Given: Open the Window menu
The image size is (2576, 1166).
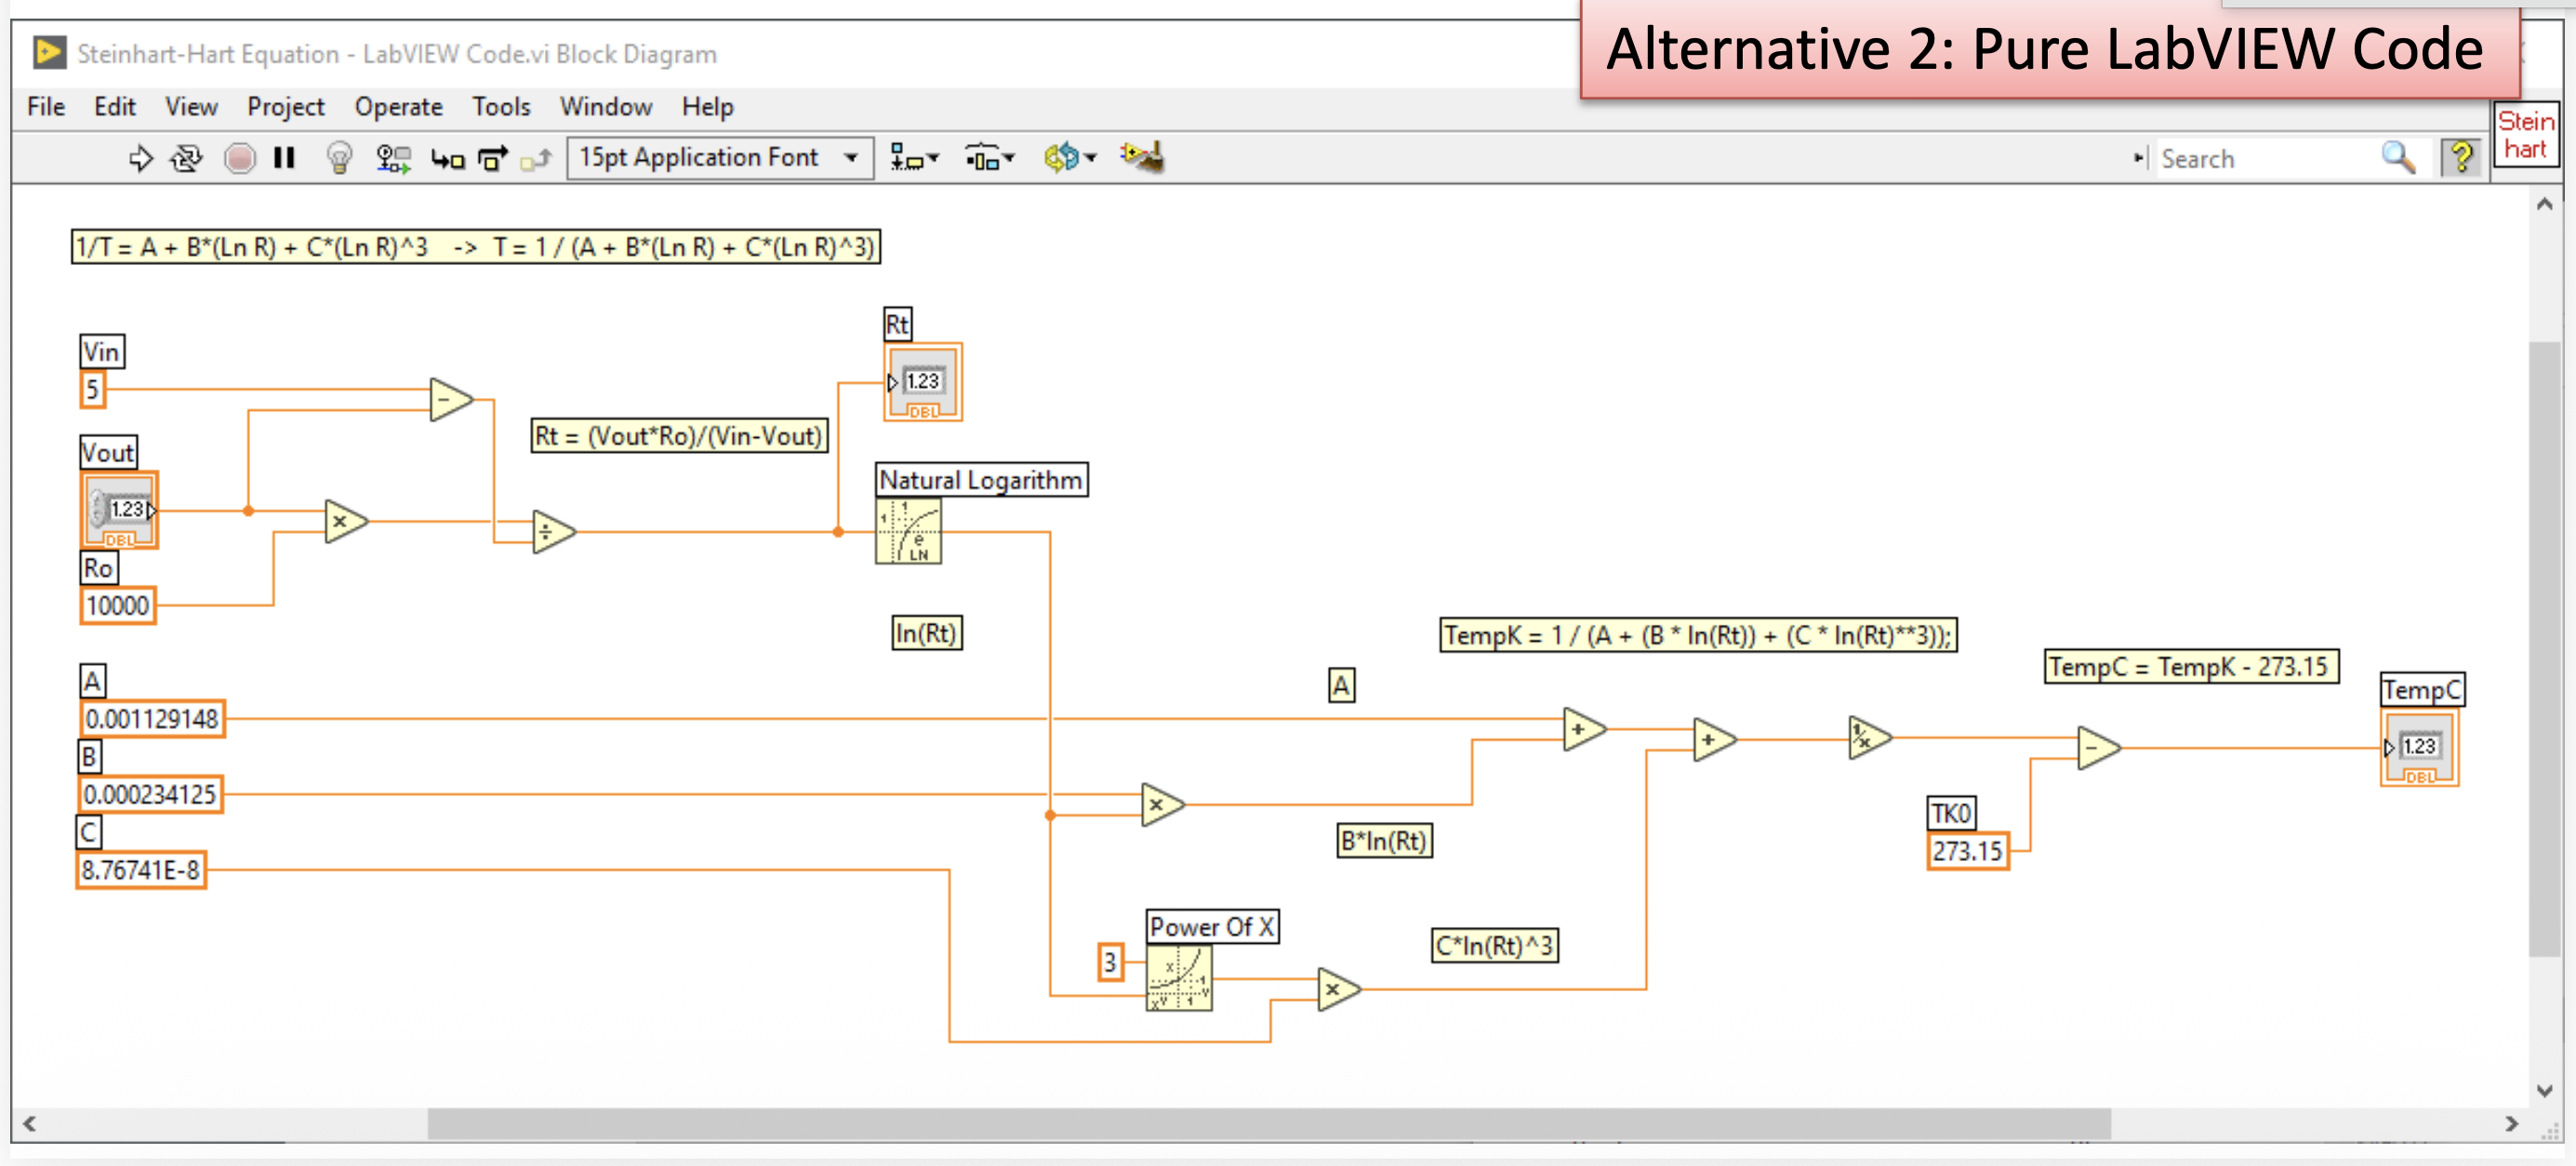Looking at the screenshot, I should click(606, 106).
